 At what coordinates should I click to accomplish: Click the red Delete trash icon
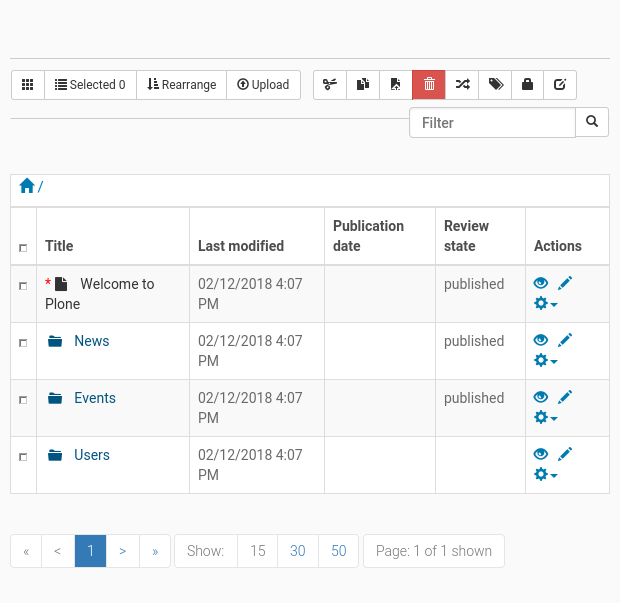tap(429, 85)
